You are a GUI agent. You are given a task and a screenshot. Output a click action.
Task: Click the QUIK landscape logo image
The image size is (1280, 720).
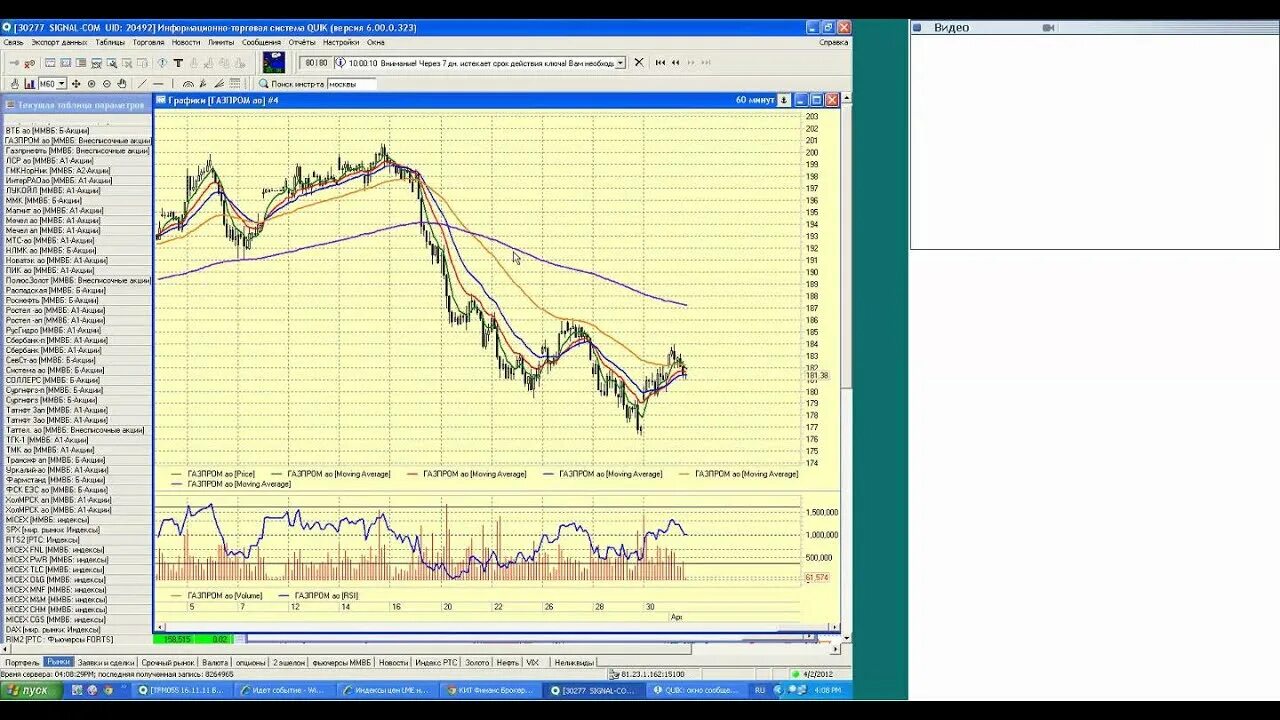point(273,62)
